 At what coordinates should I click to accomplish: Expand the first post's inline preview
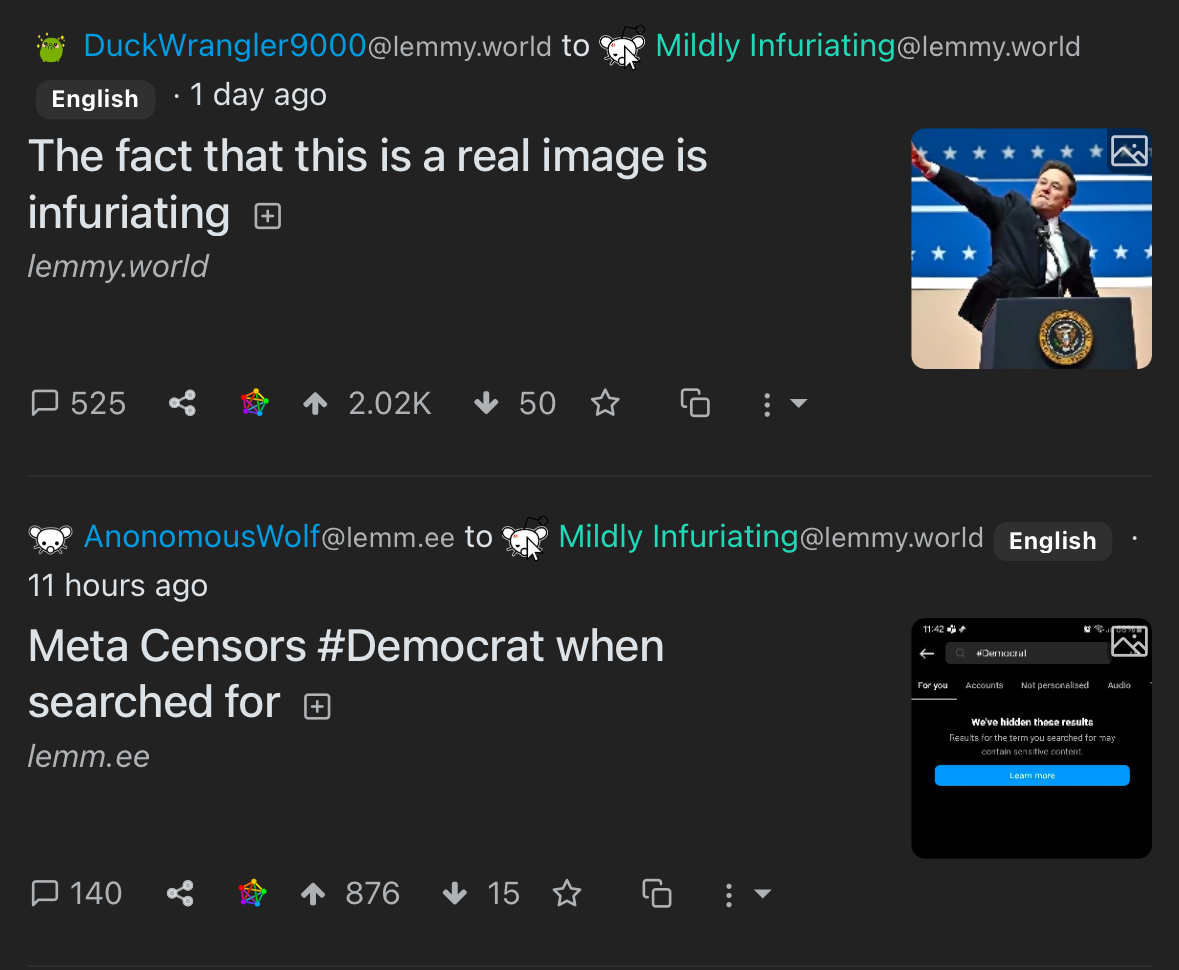[x=267, y=216]
